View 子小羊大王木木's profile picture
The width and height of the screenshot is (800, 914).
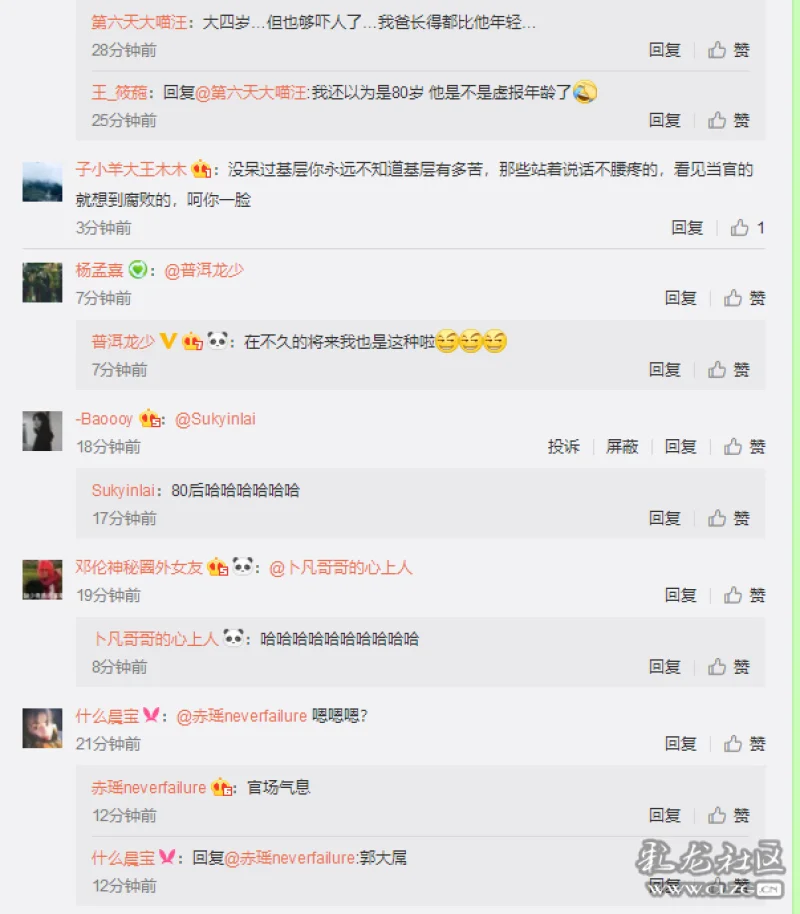coord(42,182)
